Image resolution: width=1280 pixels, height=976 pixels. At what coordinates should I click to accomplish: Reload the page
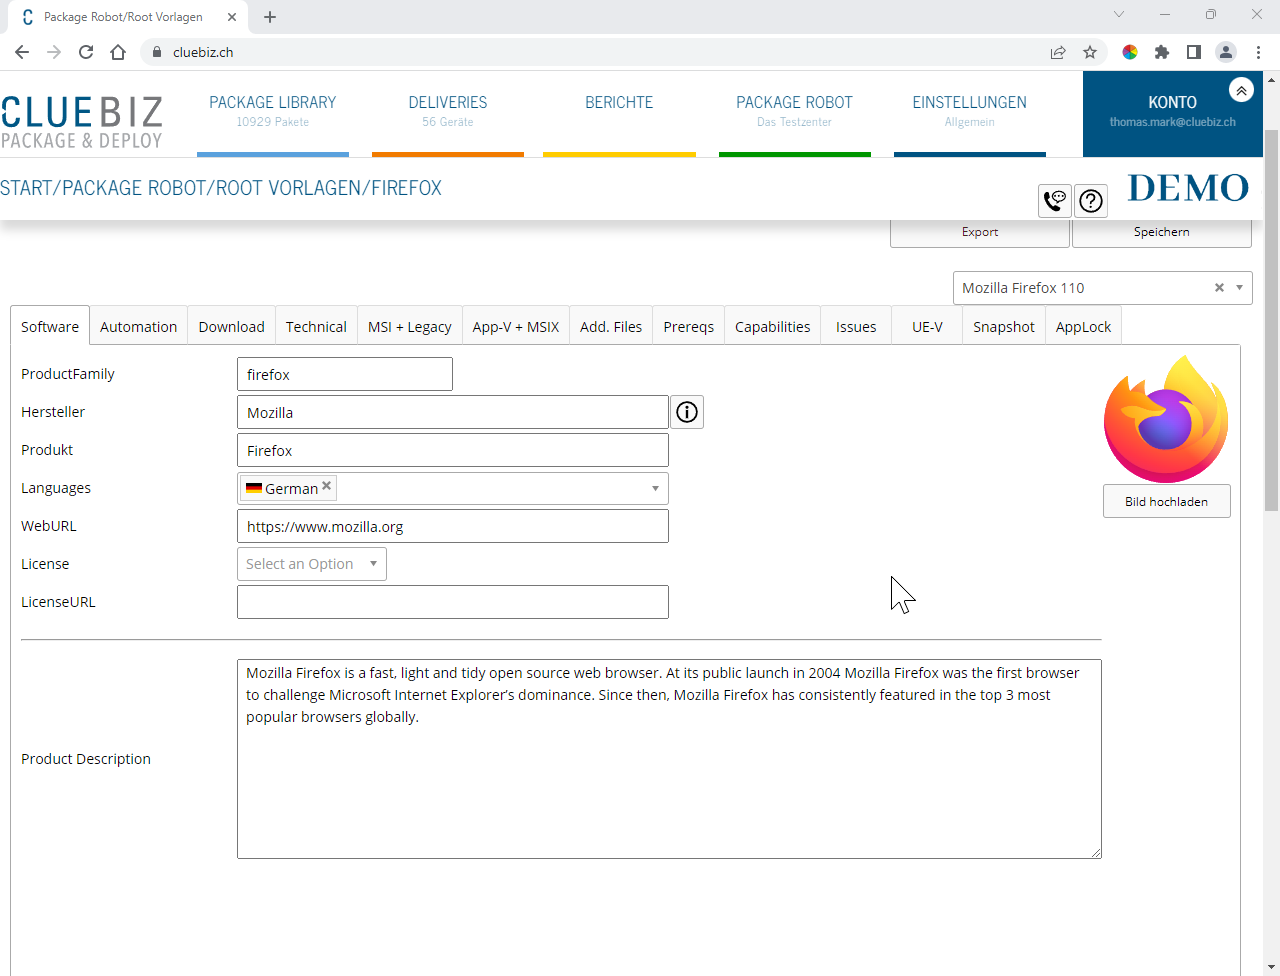pyautogui.click(x=86, y=52)
